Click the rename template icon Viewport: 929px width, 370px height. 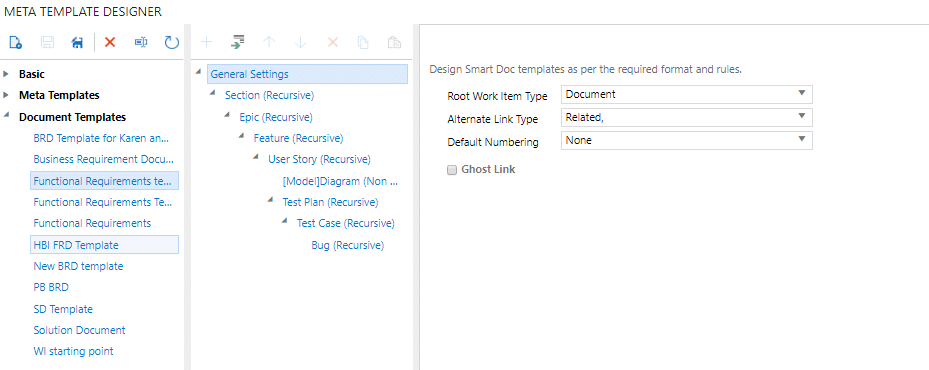tap(140, 42)
